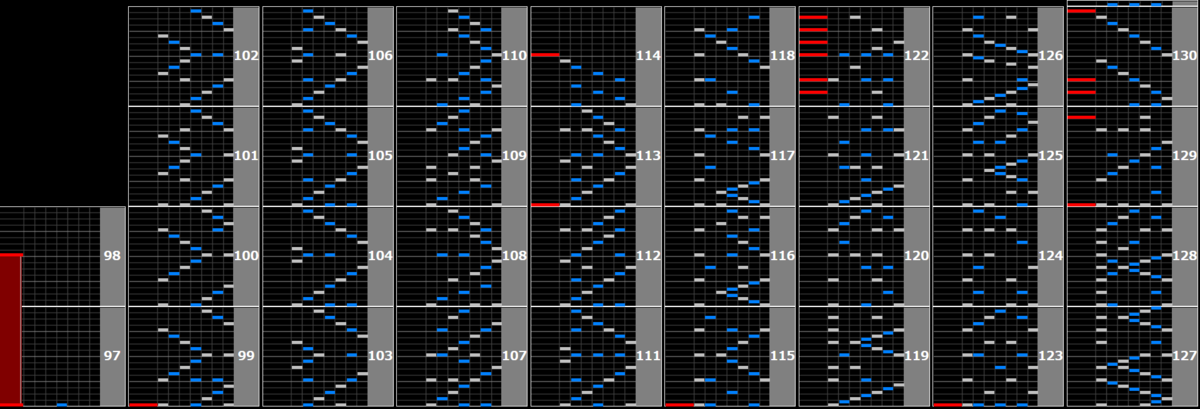Click the measure number 113 label

pos(648,156)
